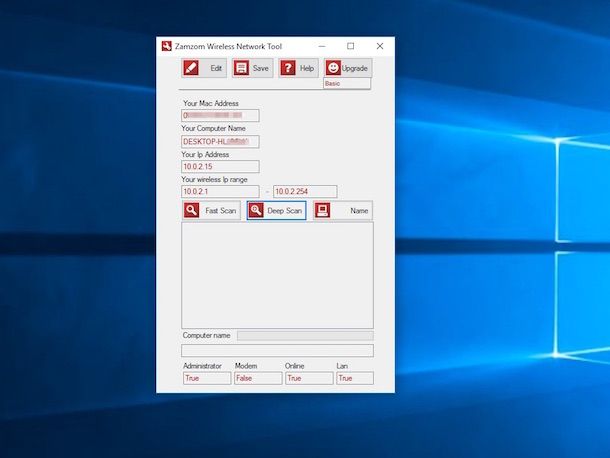
Task: Click the empty scan results list
Action: [x=277, y=276]
